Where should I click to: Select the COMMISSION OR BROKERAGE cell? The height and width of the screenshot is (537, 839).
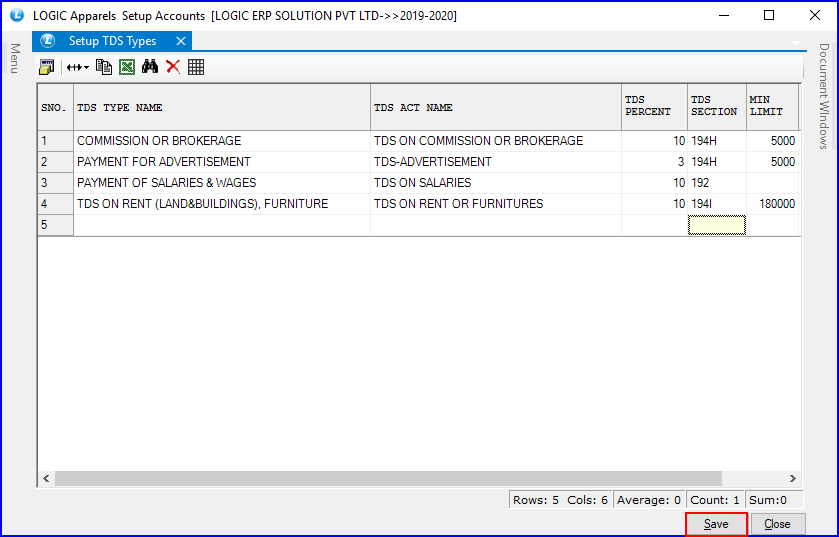222,141
